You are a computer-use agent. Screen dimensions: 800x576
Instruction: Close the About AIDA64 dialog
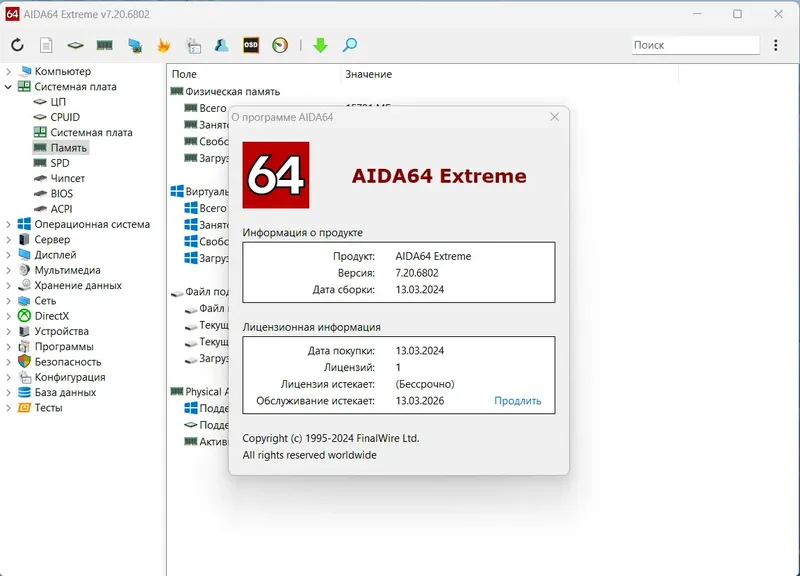[x=555, y=117]
